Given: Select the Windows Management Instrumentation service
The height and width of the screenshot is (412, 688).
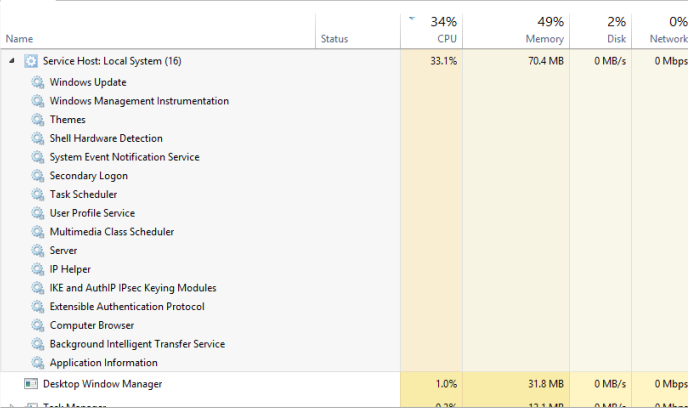Looking at the screenshot, I should pyautogui.click(x=139, y=101).
